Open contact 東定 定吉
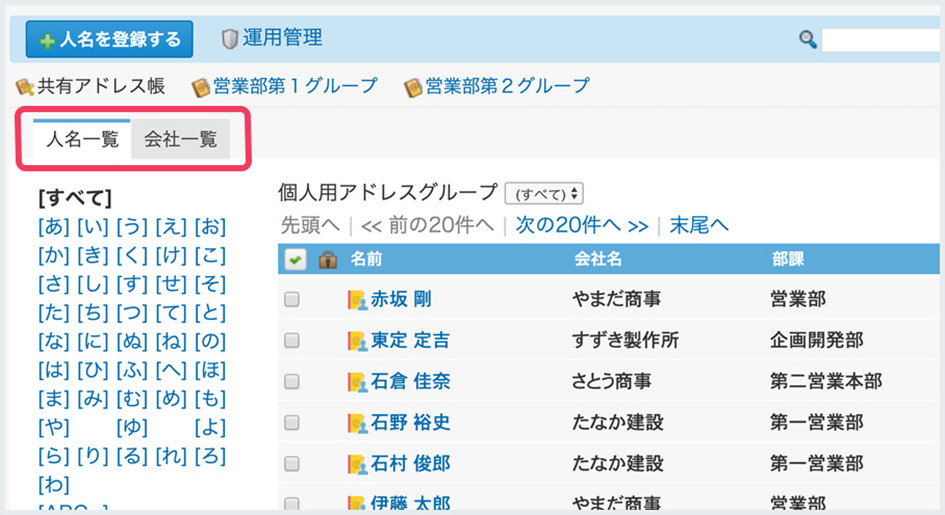945x515 pixels. point(410,341)
